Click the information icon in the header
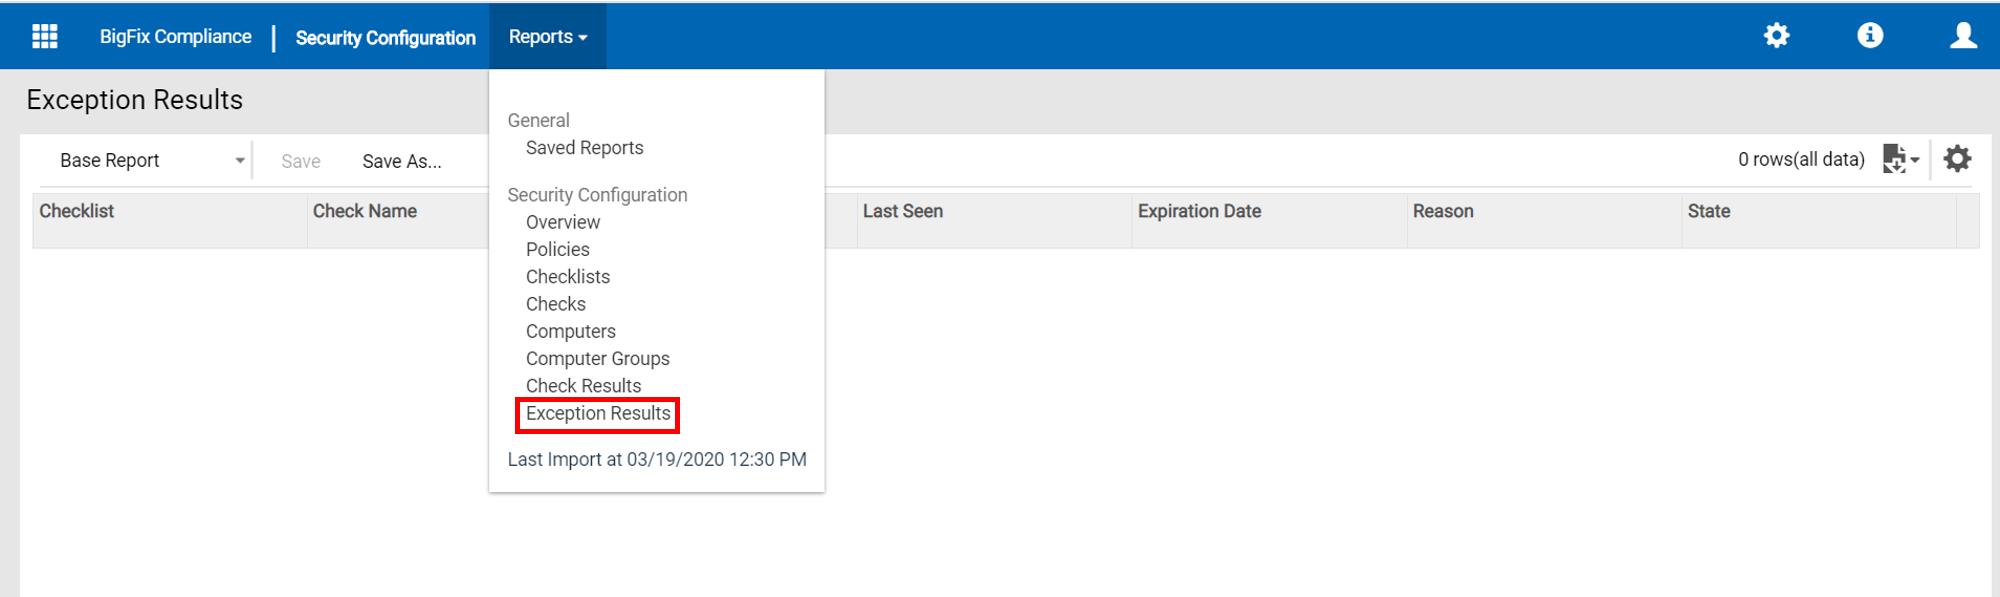The height and width of the screenshot is (597, 2000). pos(1870,36)
